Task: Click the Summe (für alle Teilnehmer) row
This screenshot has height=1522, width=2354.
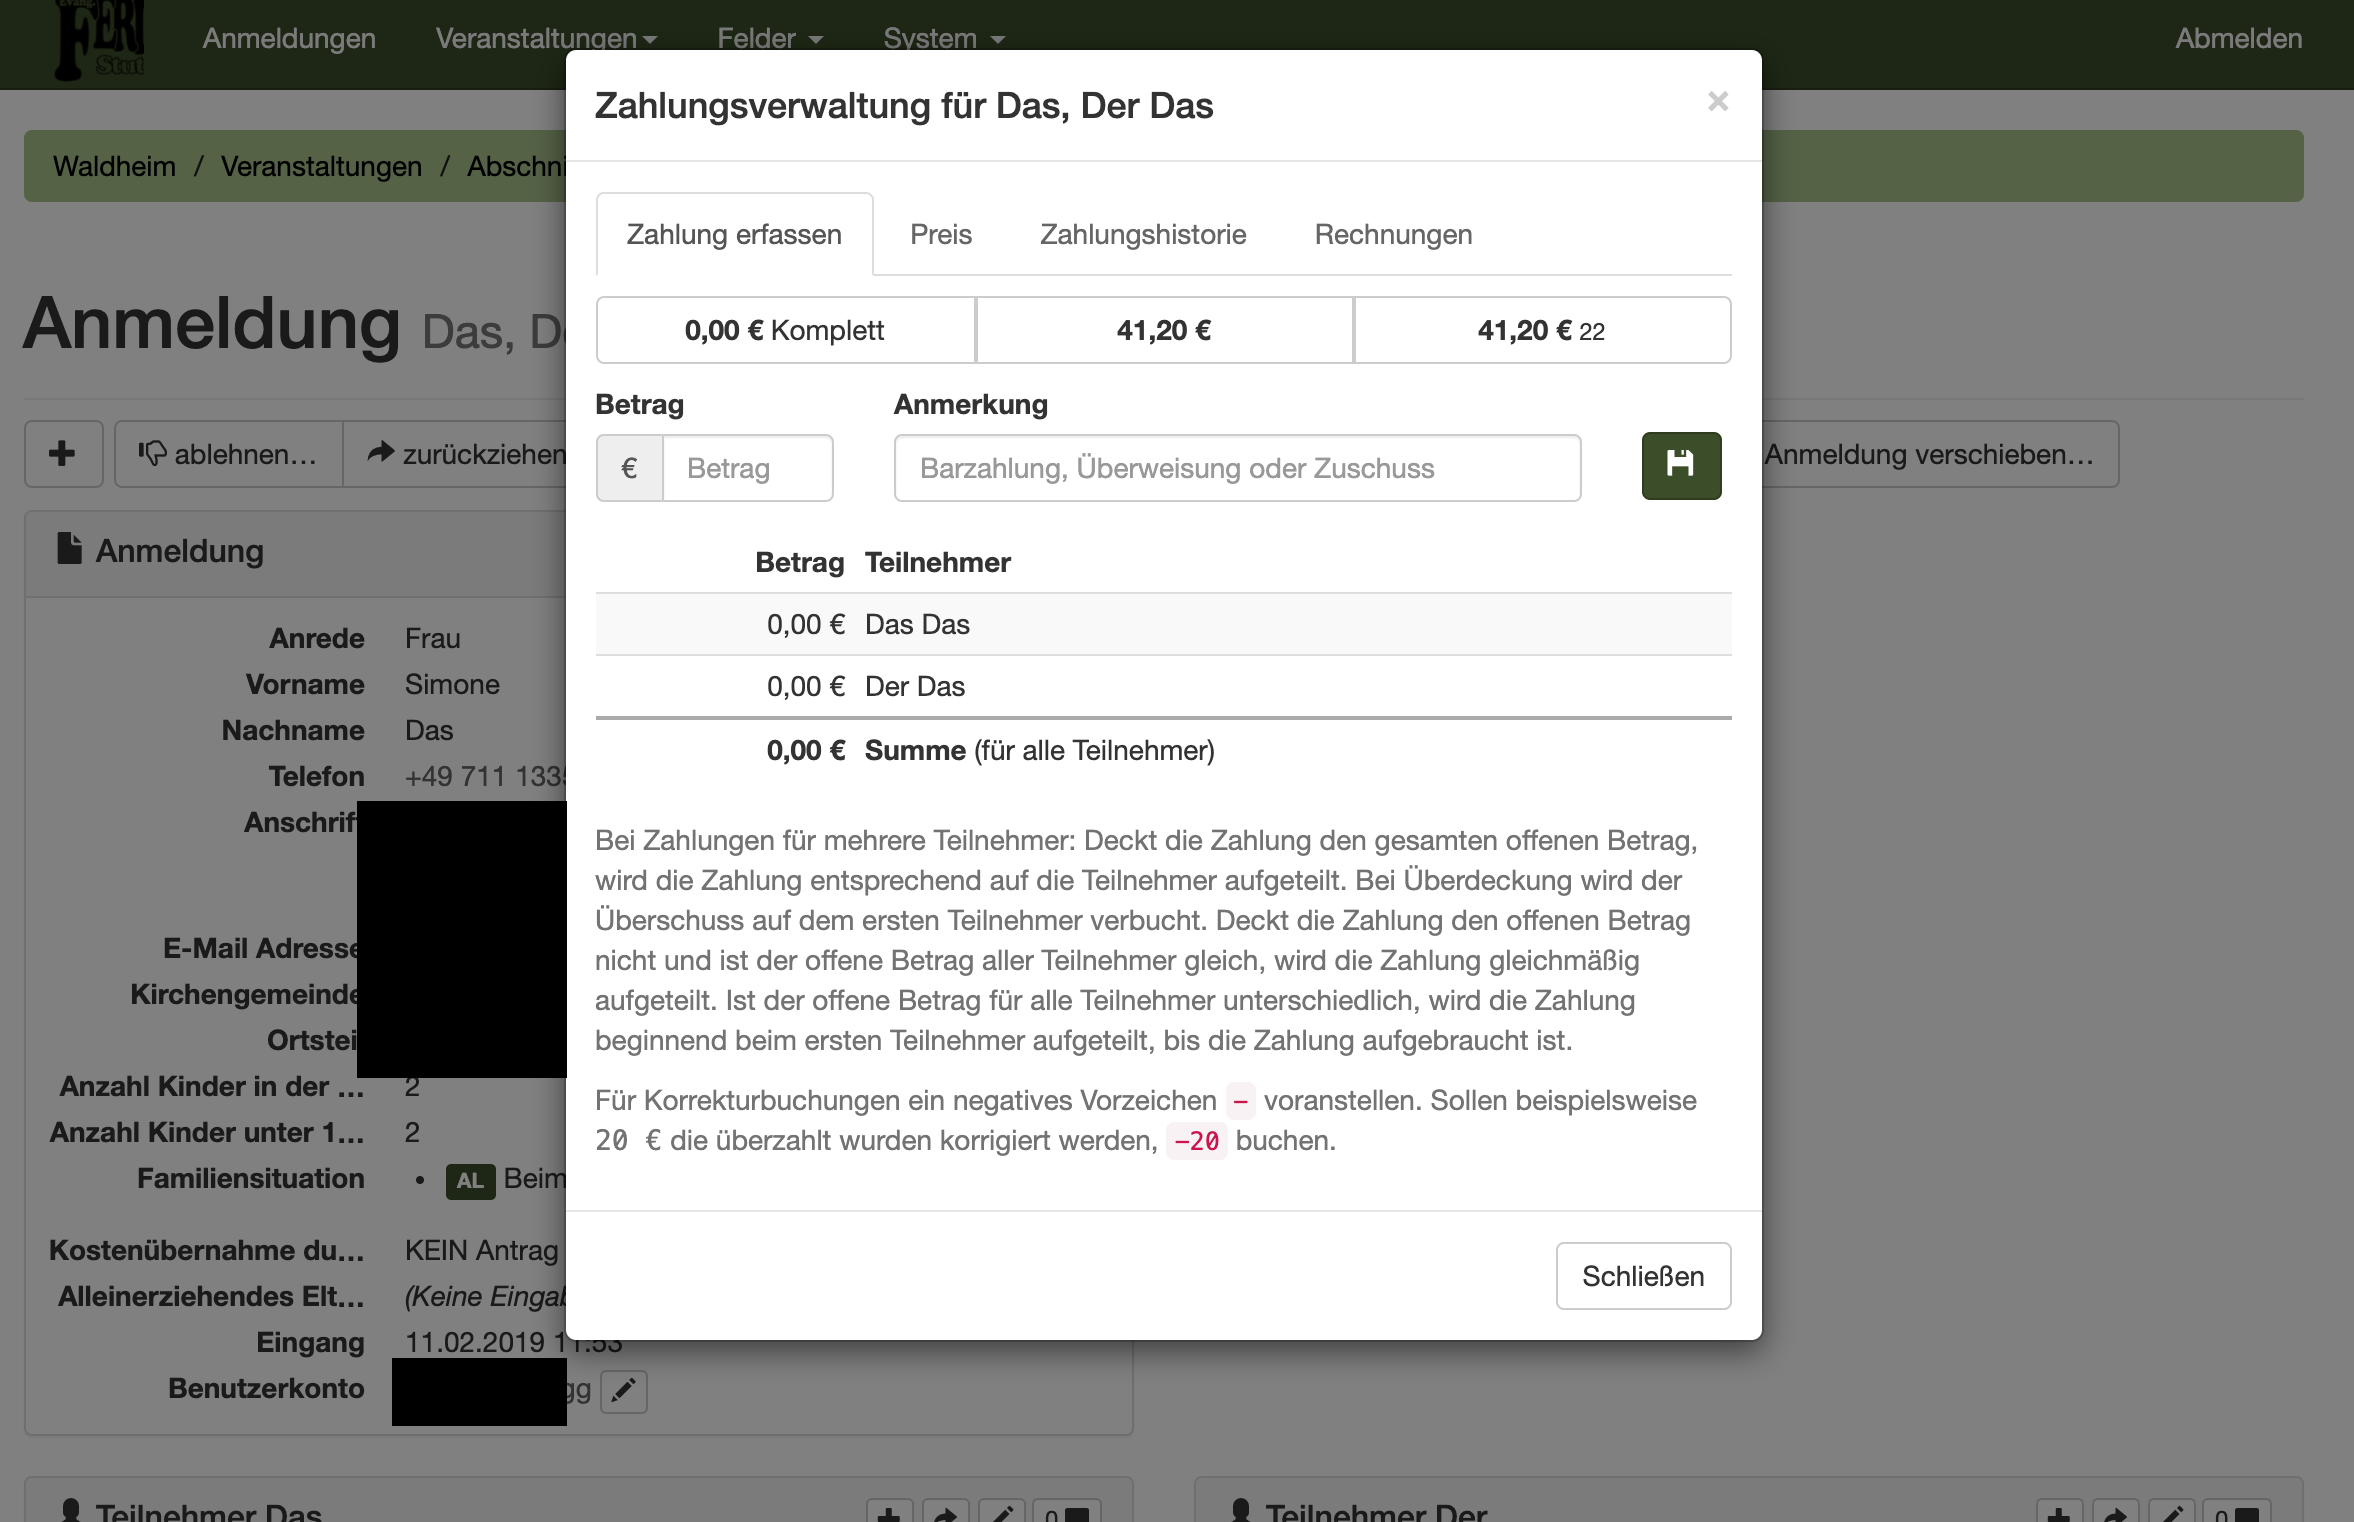Action: (x=1163, y=750)
